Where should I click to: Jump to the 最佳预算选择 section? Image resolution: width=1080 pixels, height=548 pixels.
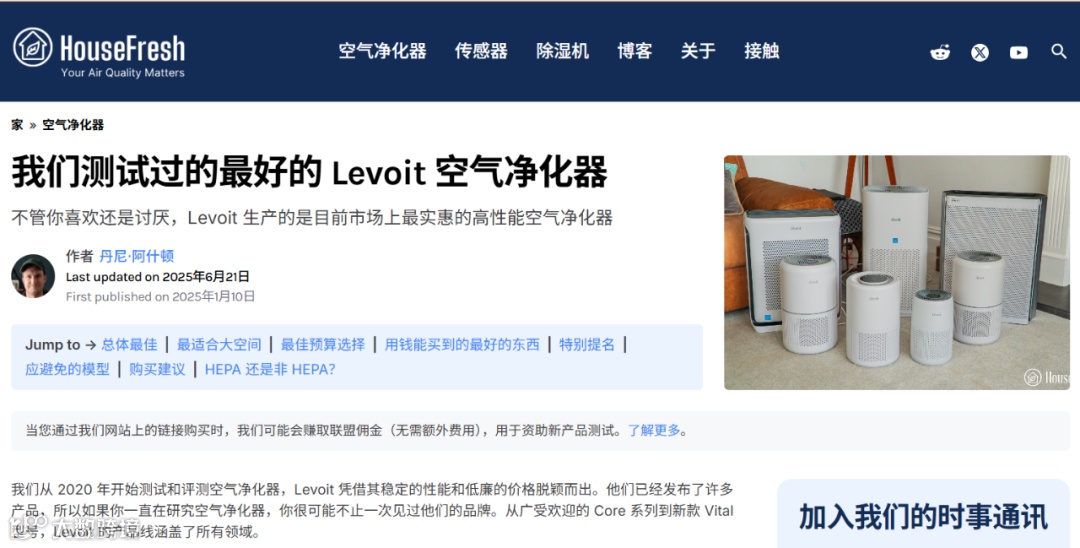[322, 344]
